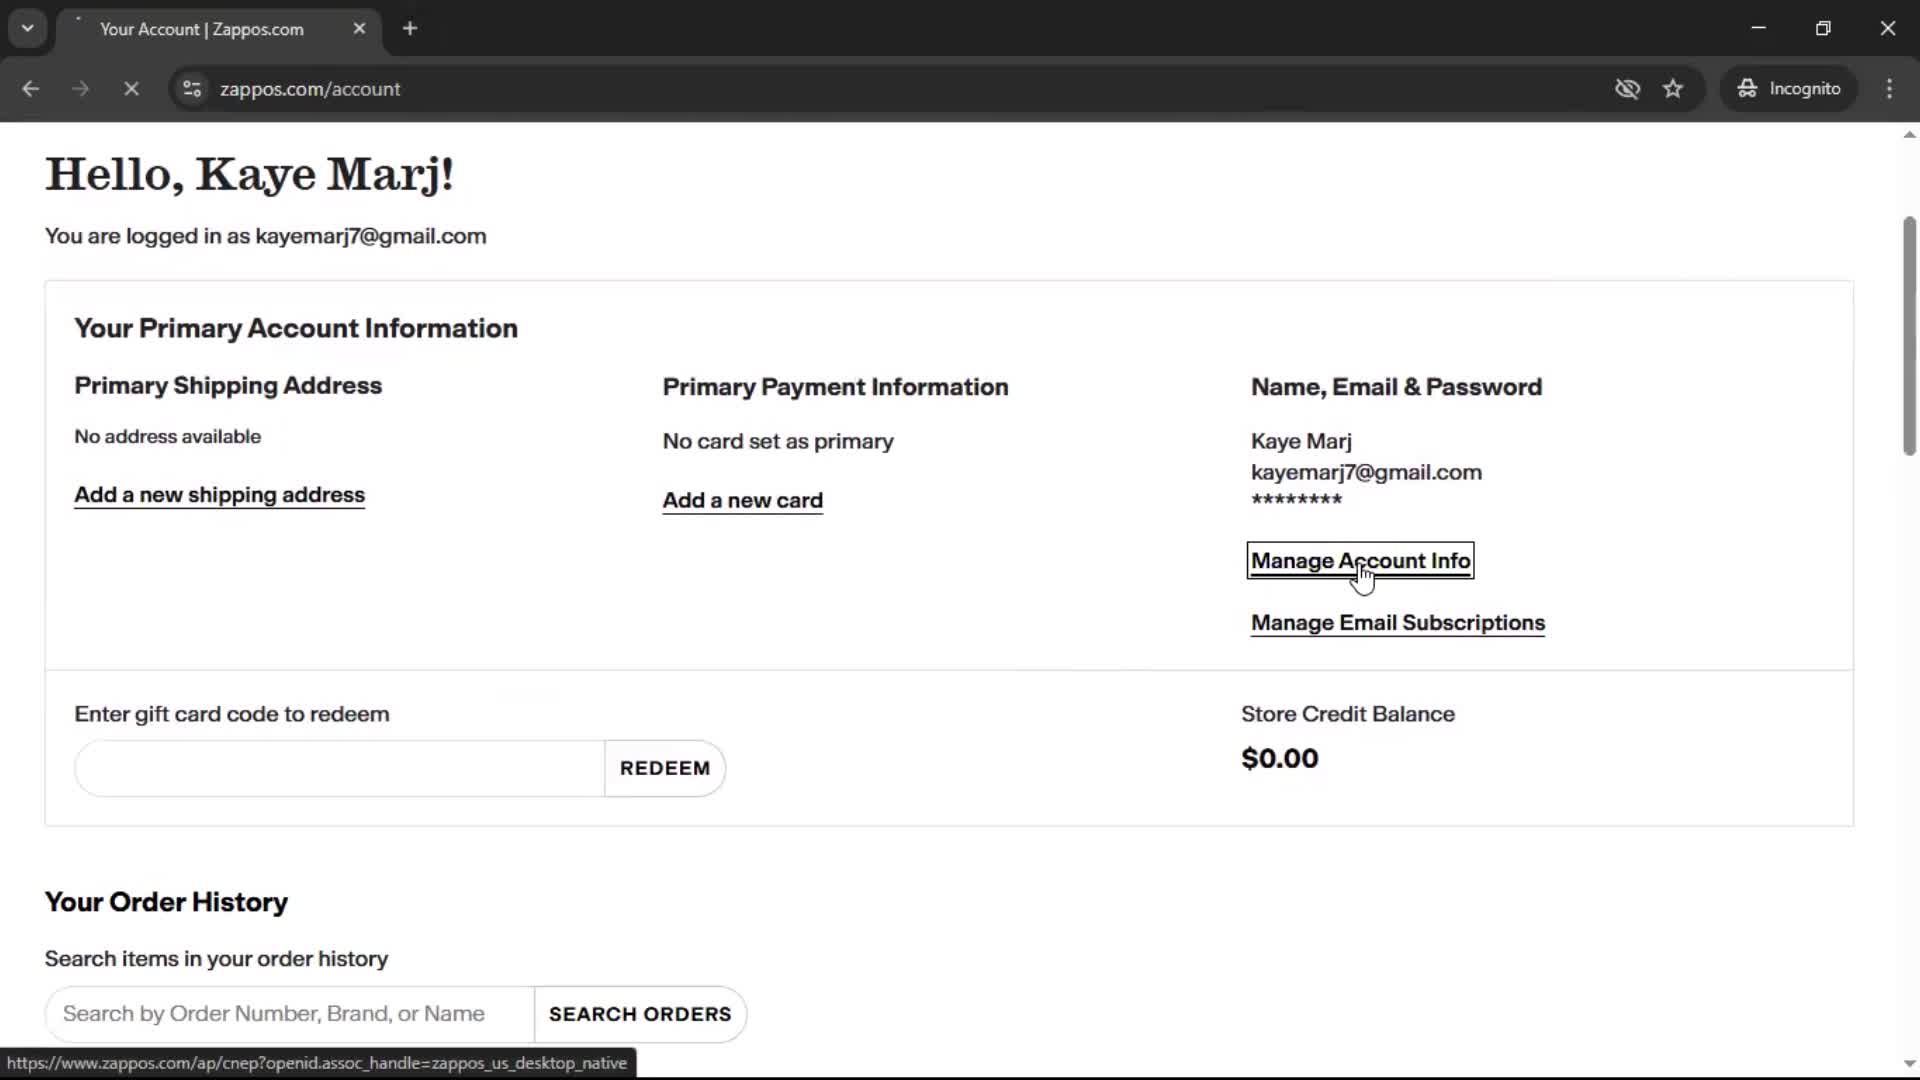Click the scrollbar down arrow
The width and height of the screenshot is (1920, 1080).
pos(1909,1065)
